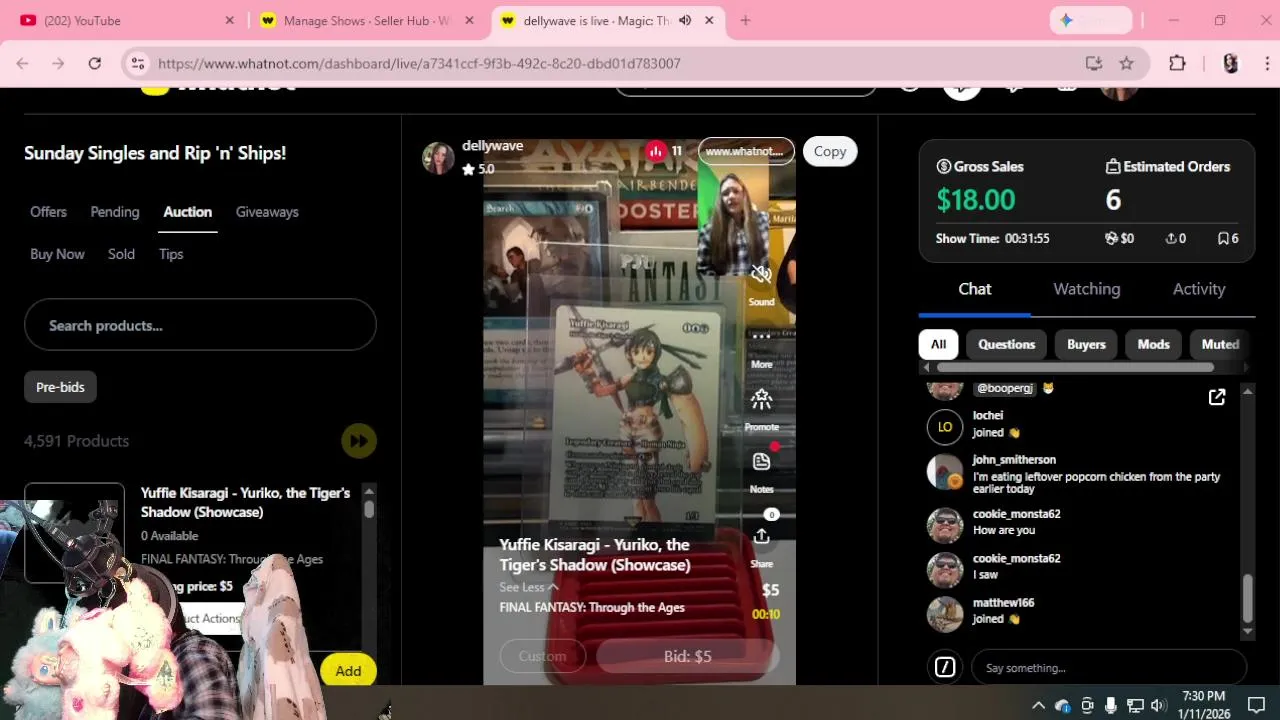Toggle the Pre-bids filter chip
1280x720 pixels.
tap(60, 387)
